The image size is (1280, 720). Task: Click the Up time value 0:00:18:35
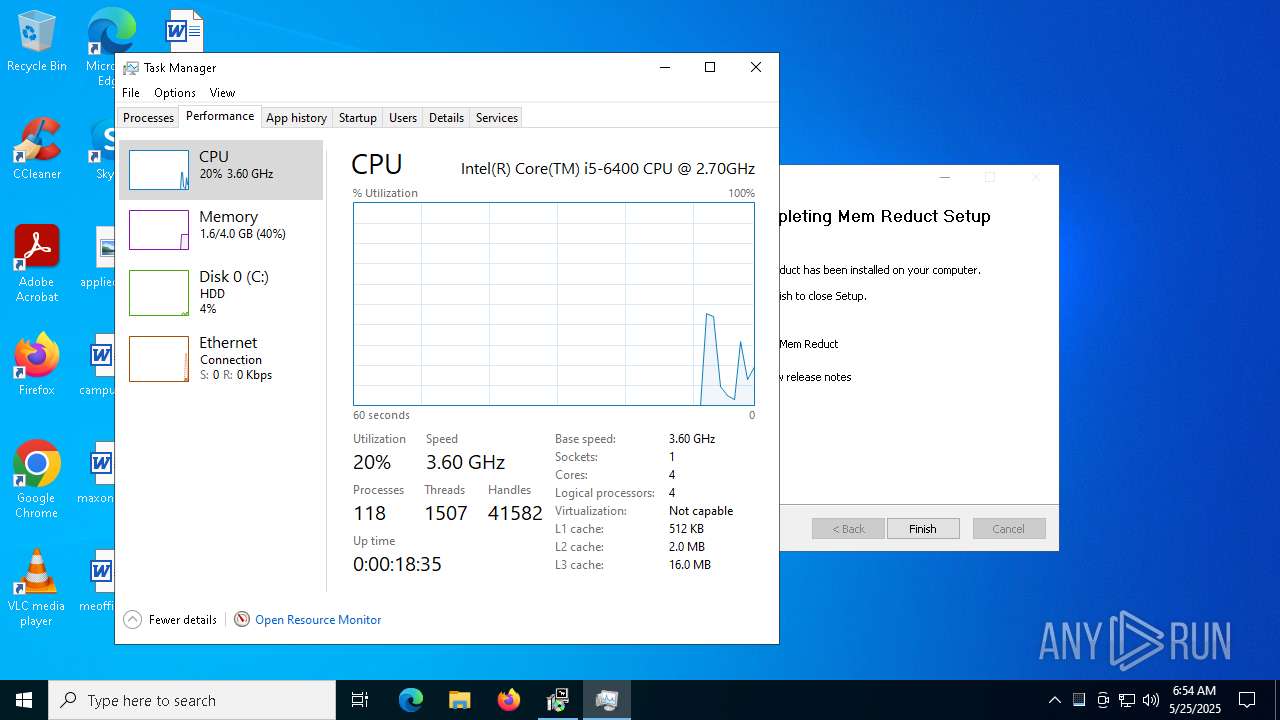397,564
